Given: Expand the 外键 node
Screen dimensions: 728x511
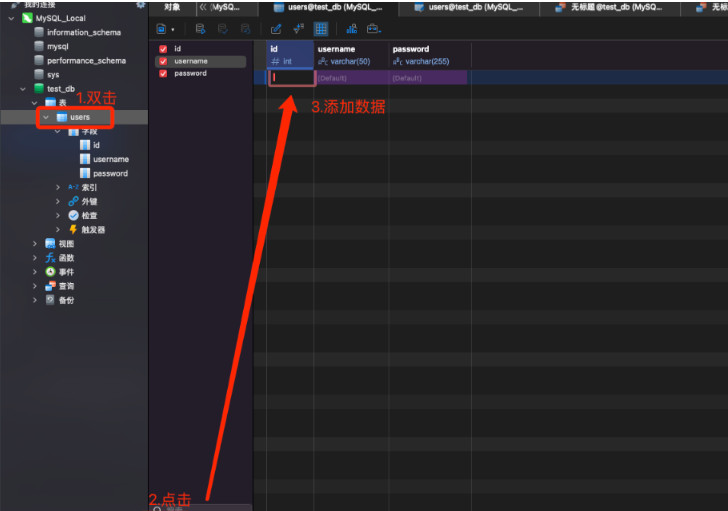Looking at the screenshot, I should click(58, 201).
